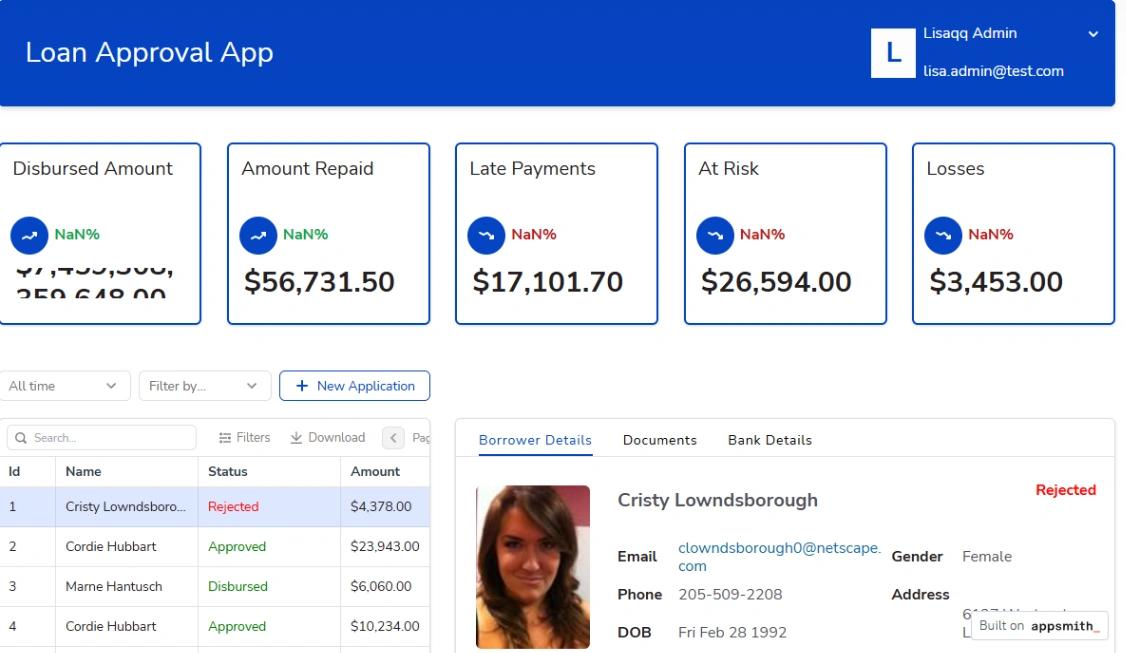1126x653 pixels.
Task: Select Cordie Hubbart row with $10,234.00
Action: (x=215, y=626)
